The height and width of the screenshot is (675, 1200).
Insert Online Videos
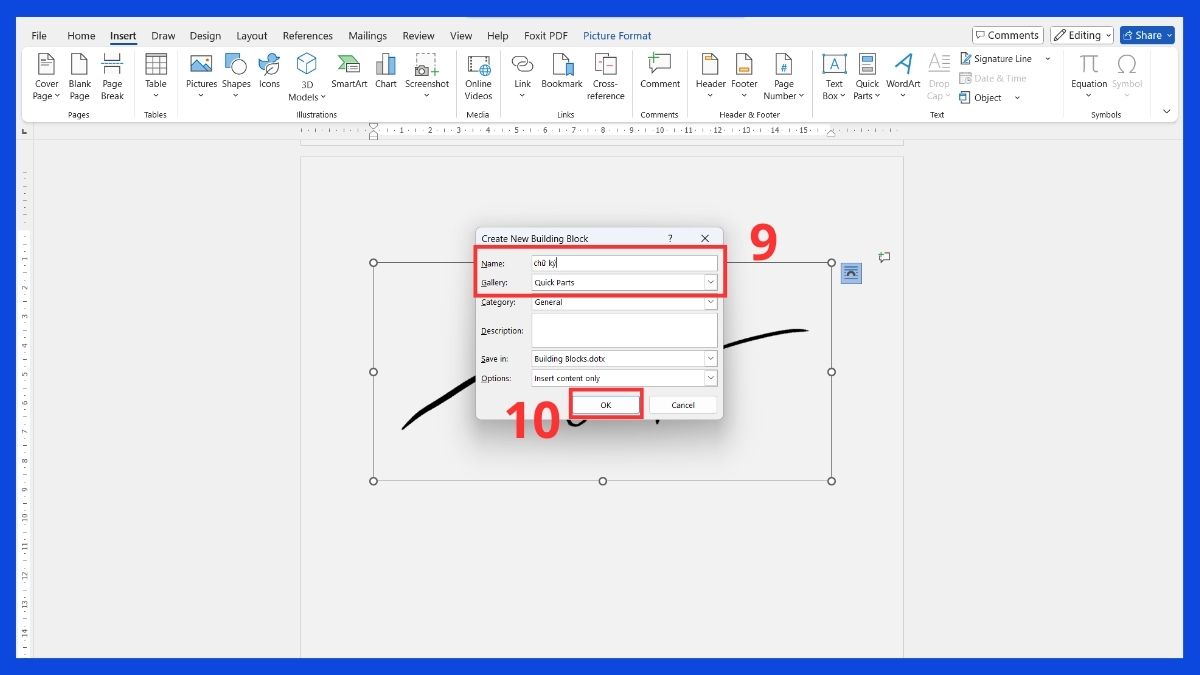click(x=478, y=77)
